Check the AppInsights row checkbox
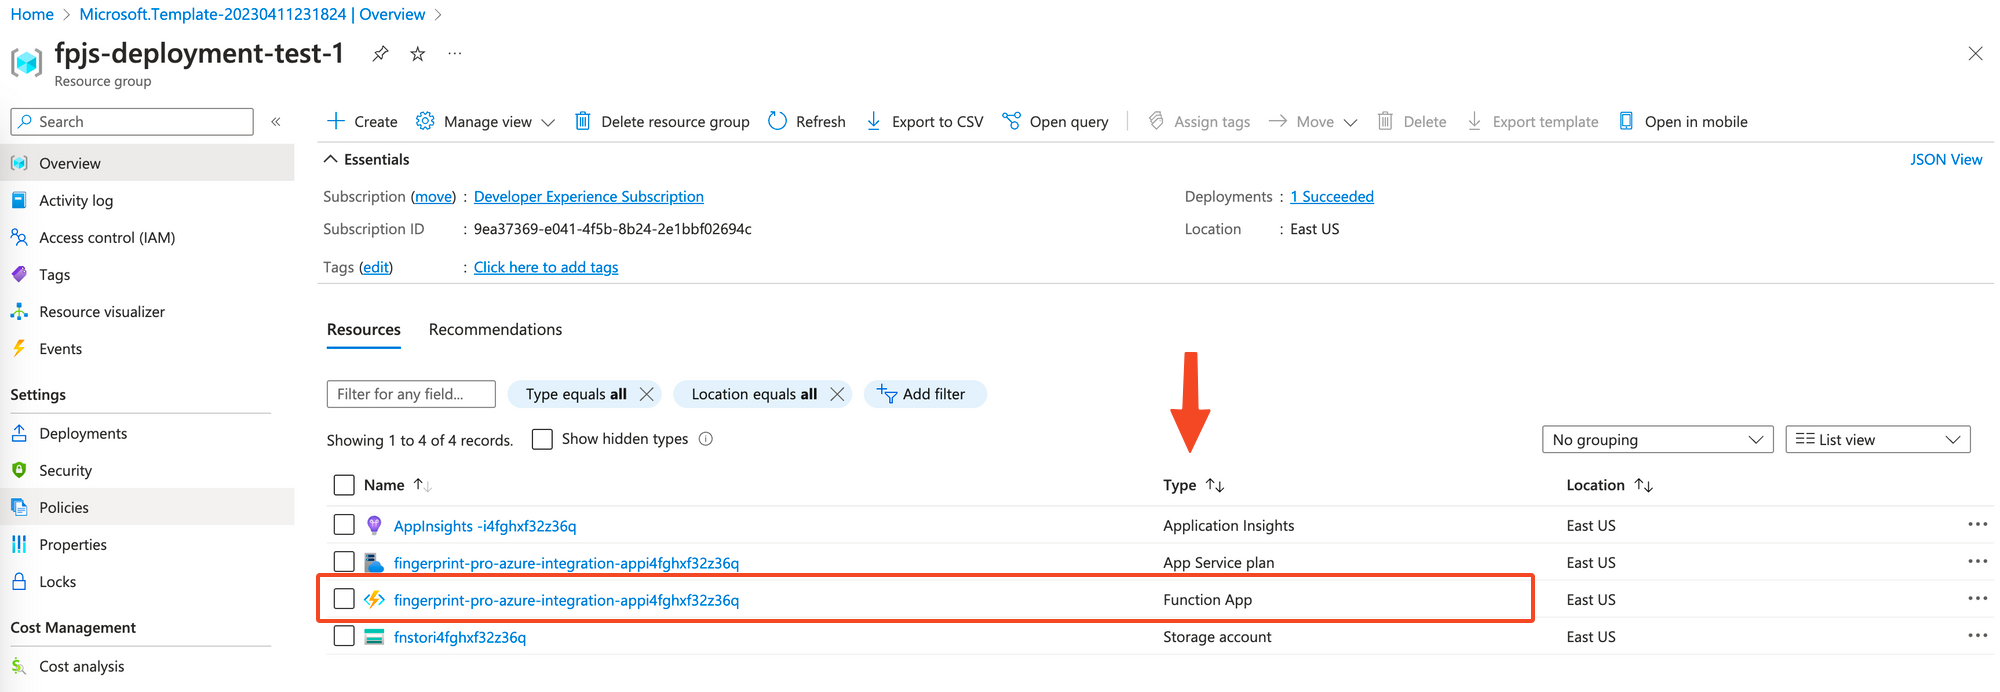Viewport: 2000px width, 692px height. coord(344,524)
